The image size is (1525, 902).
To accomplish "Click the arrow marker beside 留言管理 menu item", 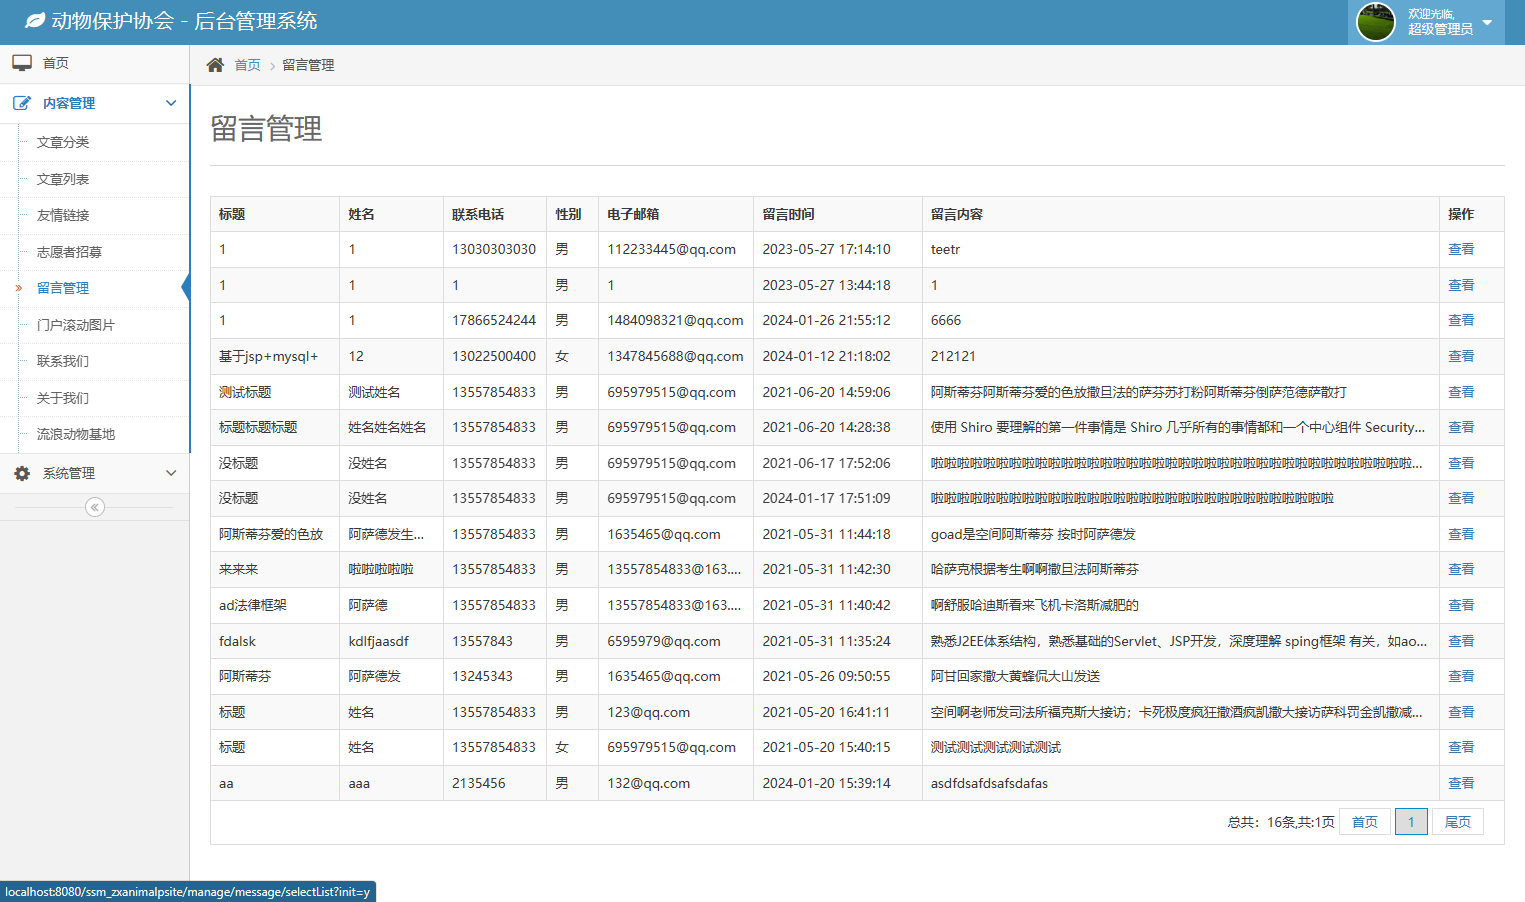I will click(16, 288).
